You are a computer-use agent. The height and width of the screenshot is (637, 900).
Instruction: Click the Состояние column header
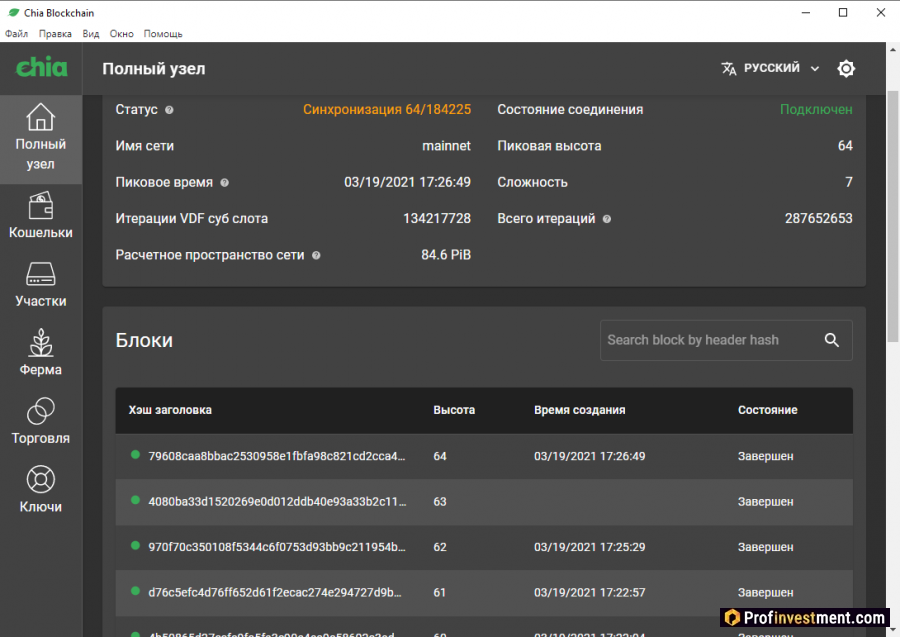767,410
